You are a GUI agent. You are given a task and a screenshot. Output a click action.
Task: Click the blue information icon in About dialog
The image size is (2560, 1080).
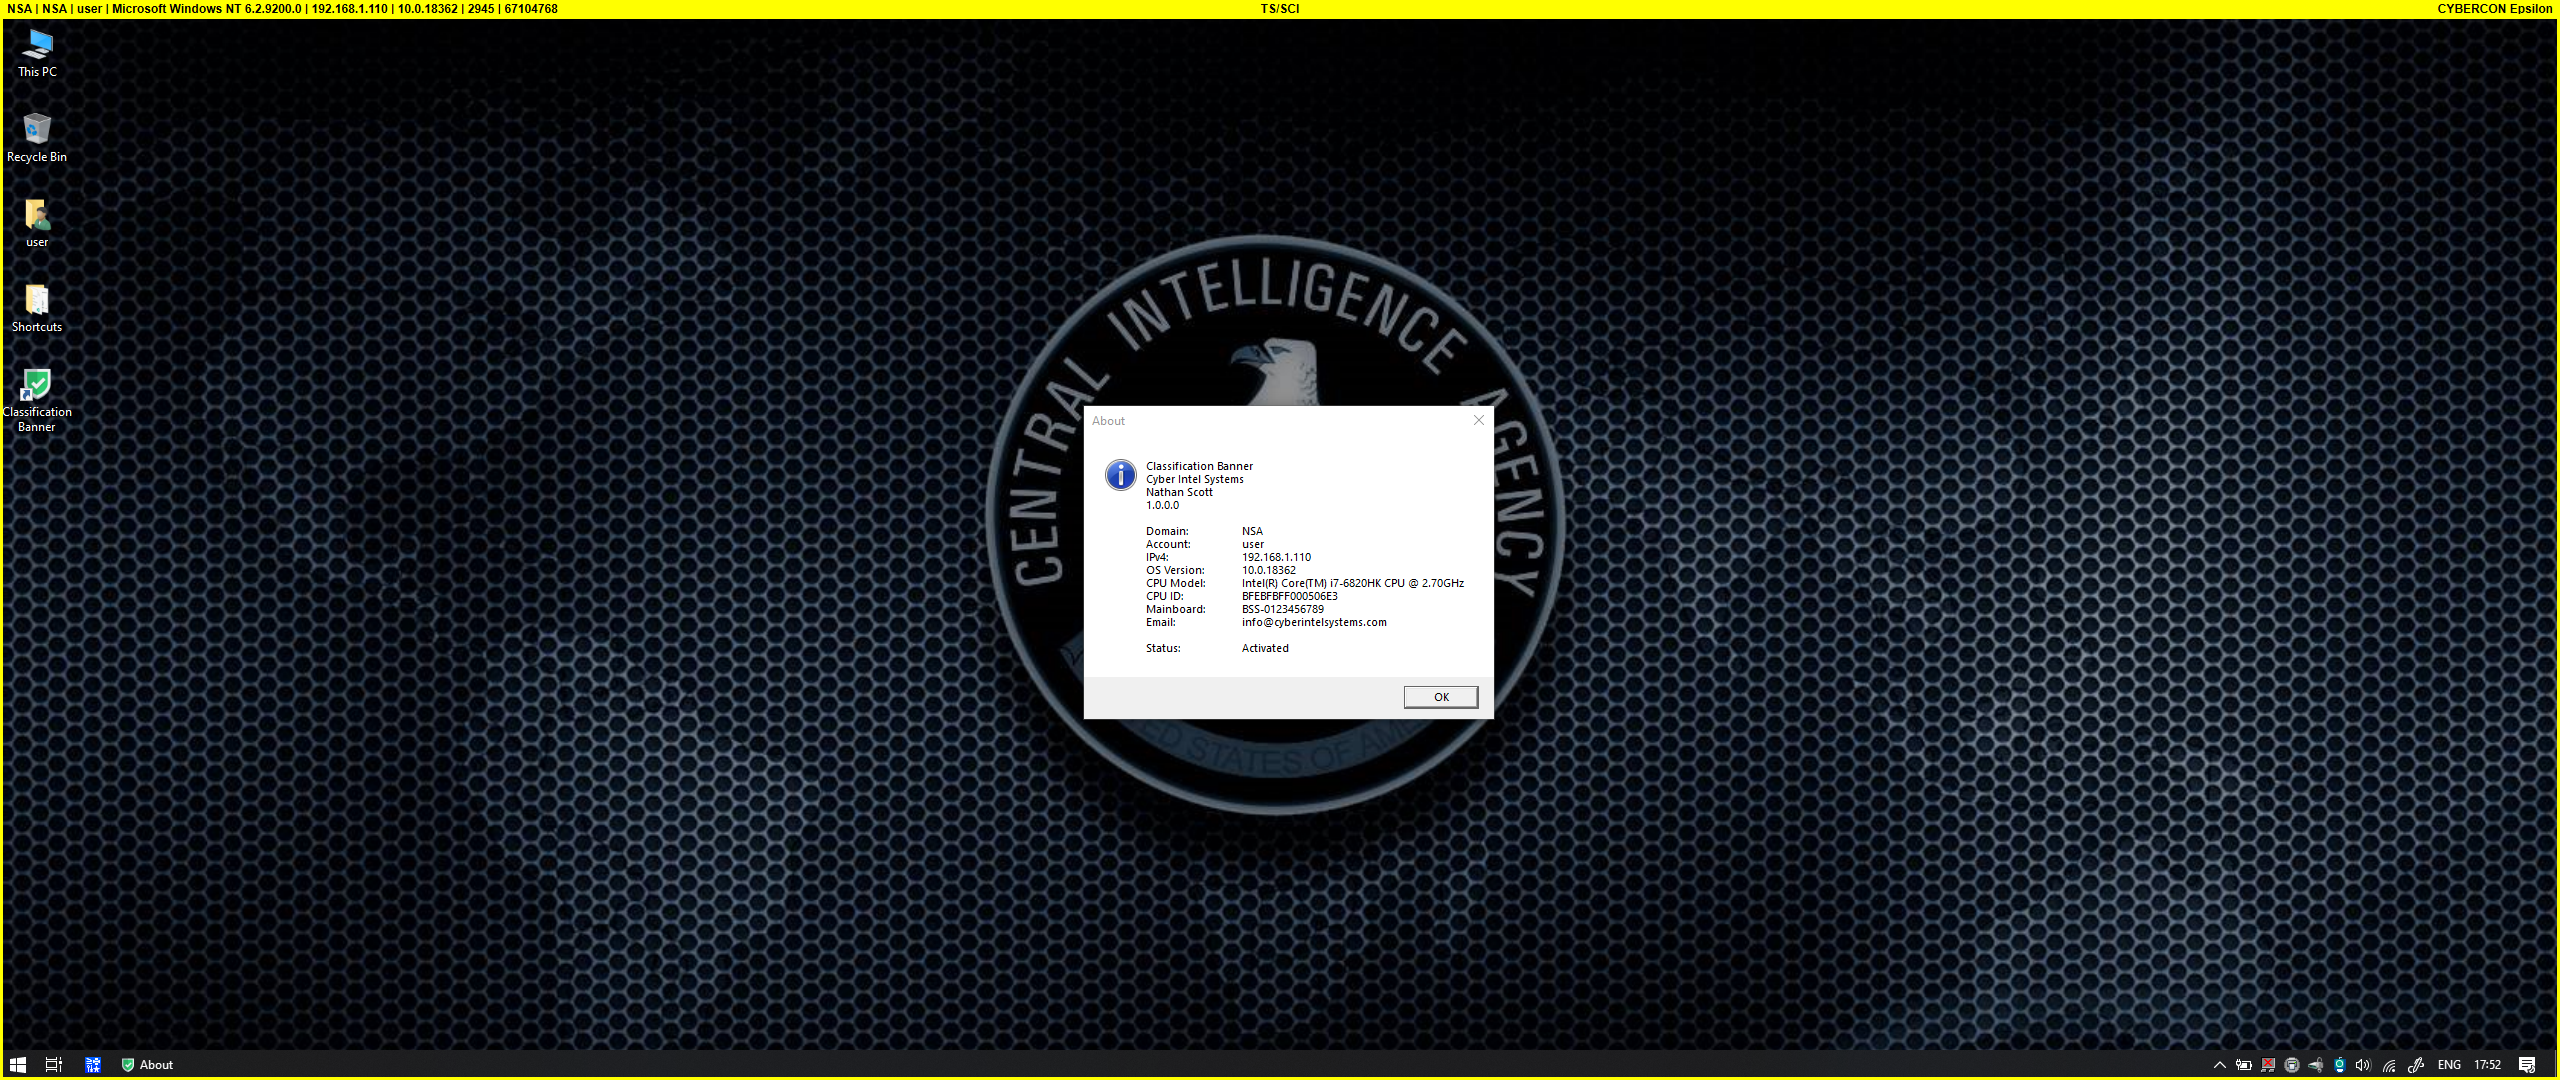coord(1120,475)
